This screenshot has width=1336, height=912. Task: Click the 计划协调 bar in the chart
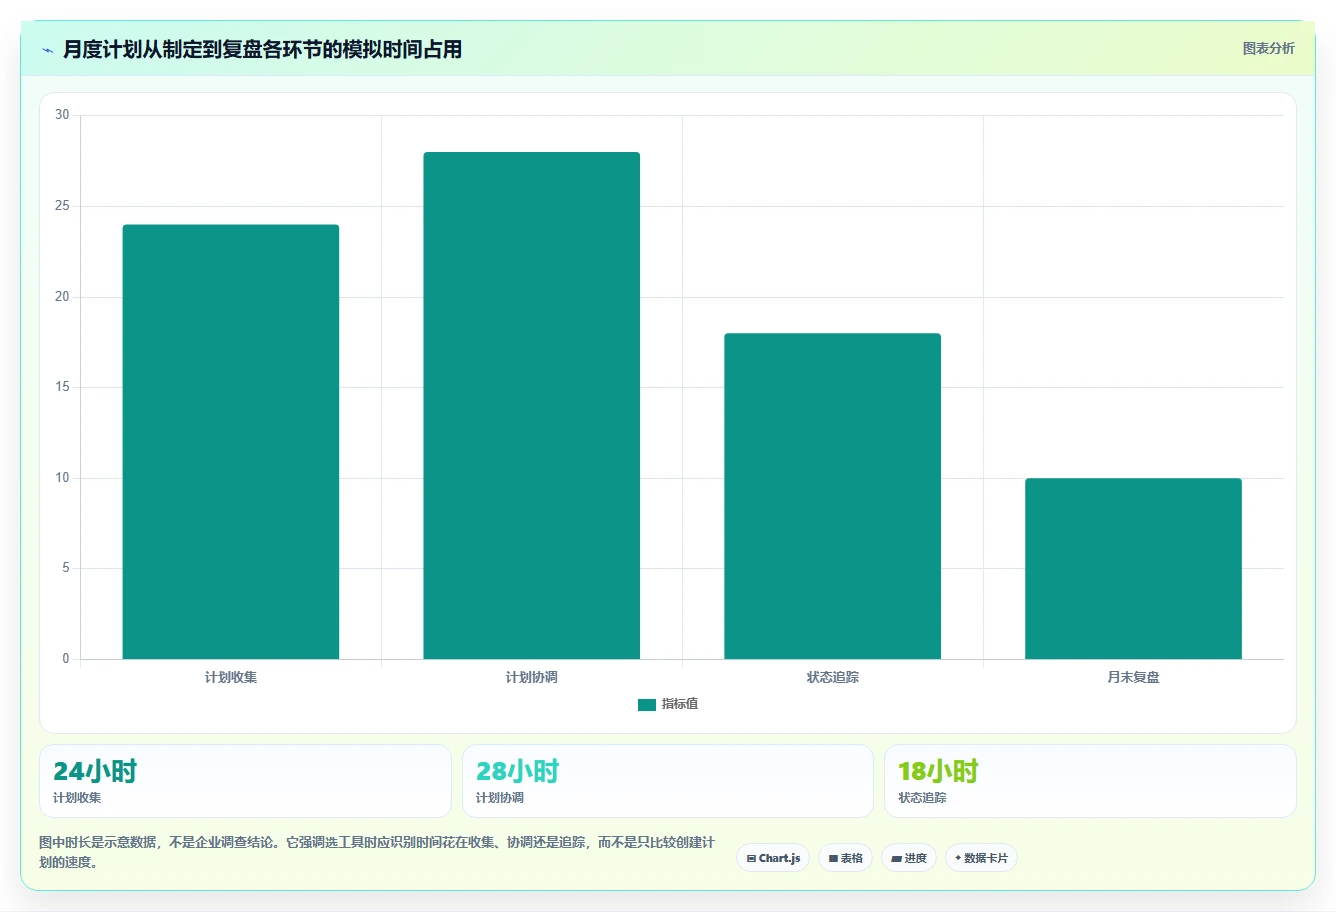click(531, 406)
